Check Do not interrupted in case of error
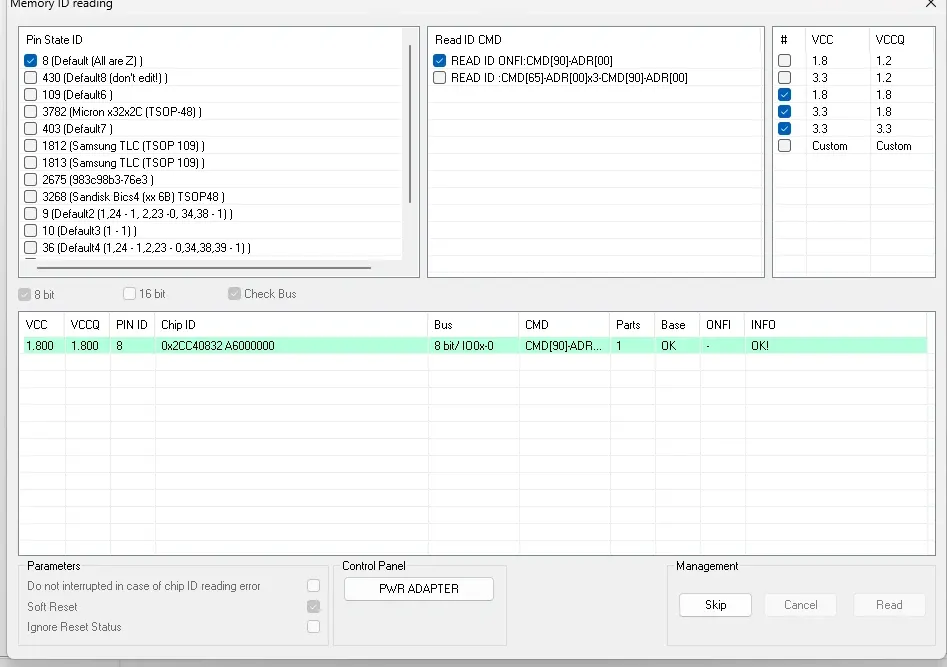 pyautogui.click(x=313, y=585)
